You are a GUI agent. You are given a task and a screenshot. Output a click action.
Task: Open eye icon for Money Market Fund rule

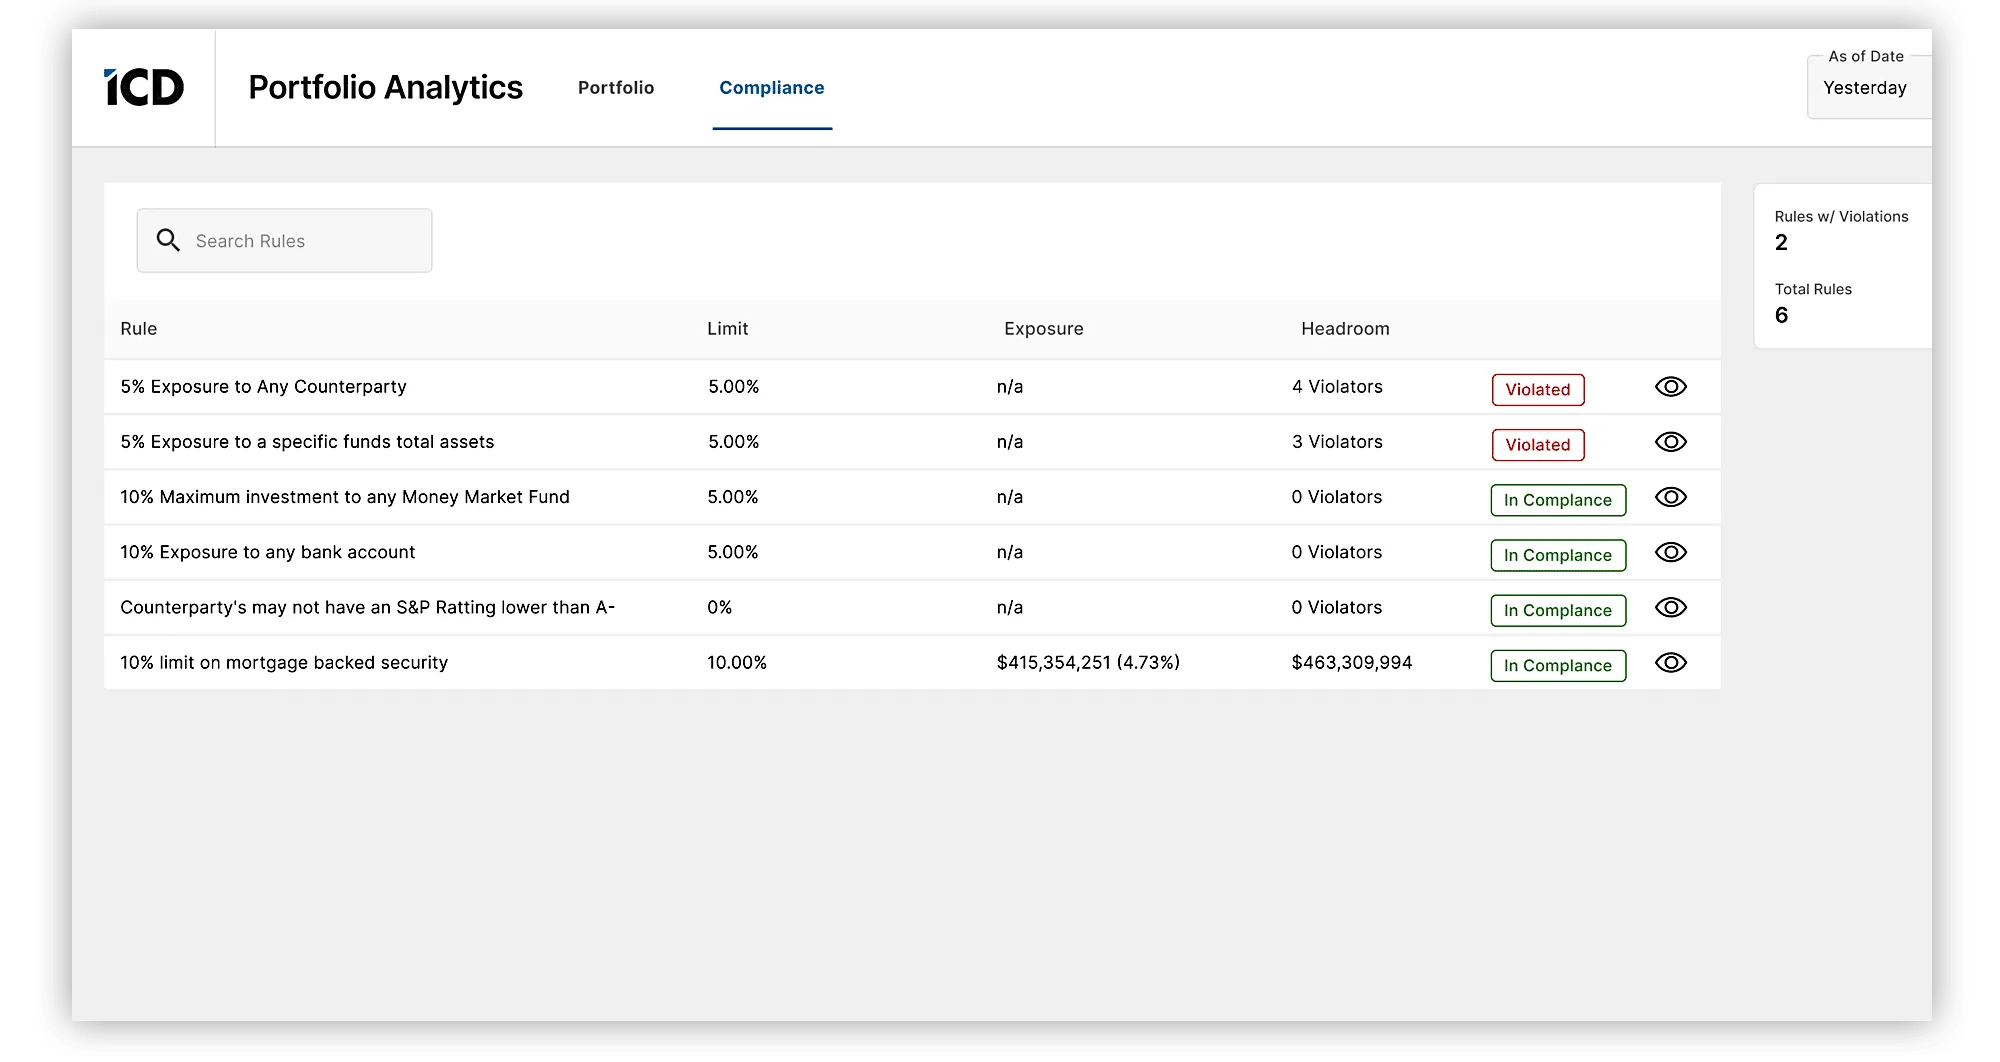[x=1670, y=497]
